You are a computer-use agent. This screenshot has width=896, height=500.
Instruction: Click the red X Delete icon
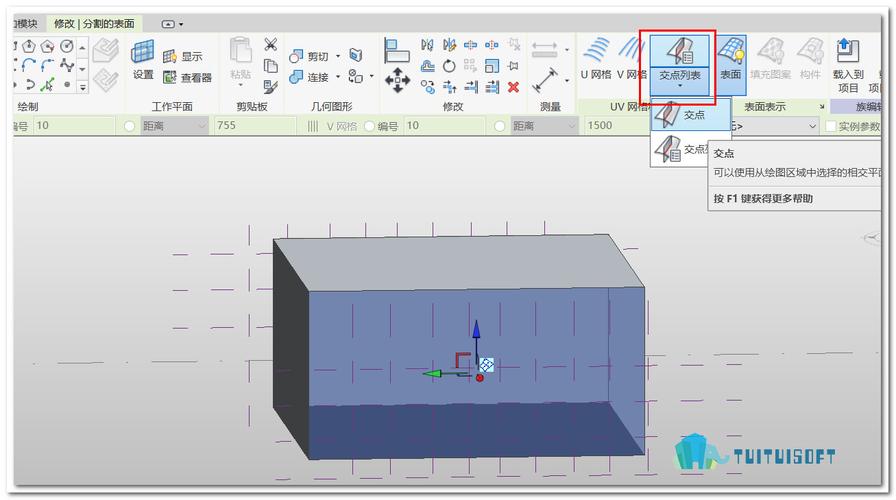pos(513,87)
